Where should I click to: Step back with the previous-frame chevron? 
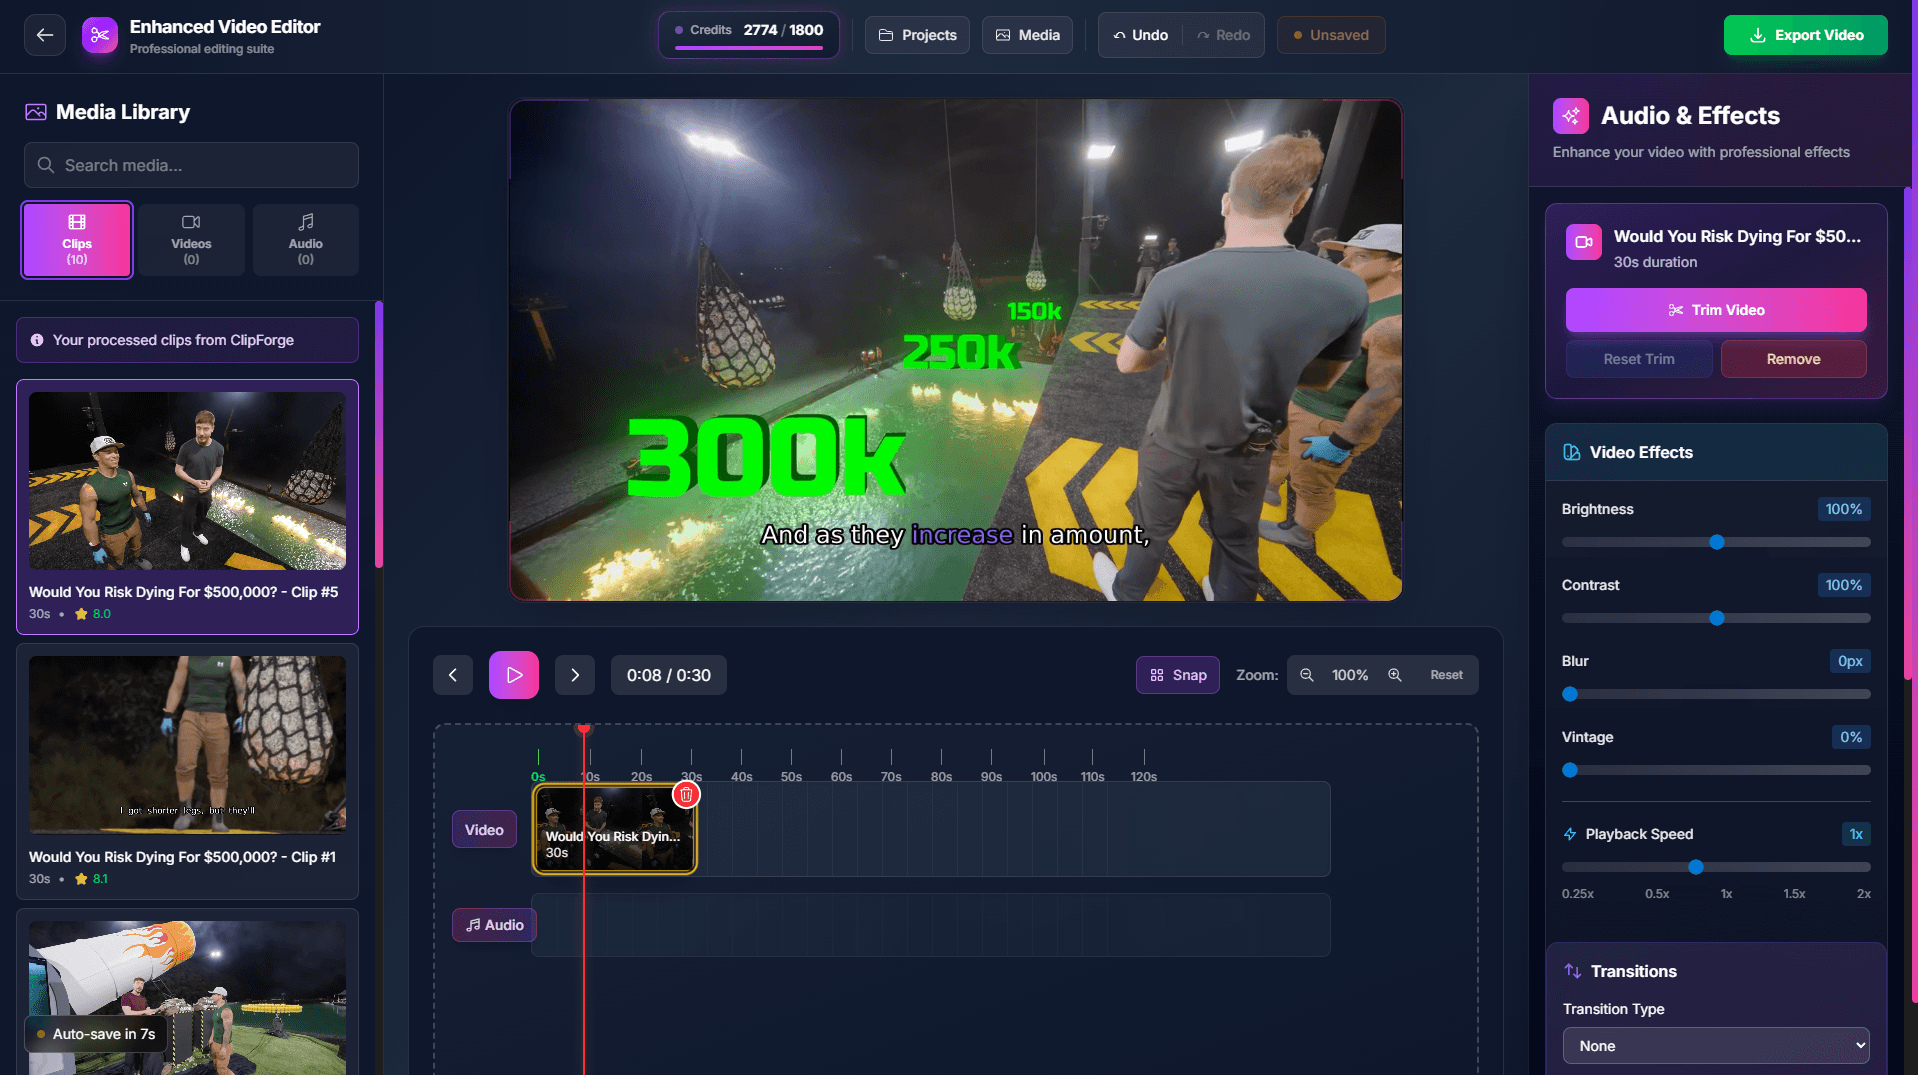[452, 674]
